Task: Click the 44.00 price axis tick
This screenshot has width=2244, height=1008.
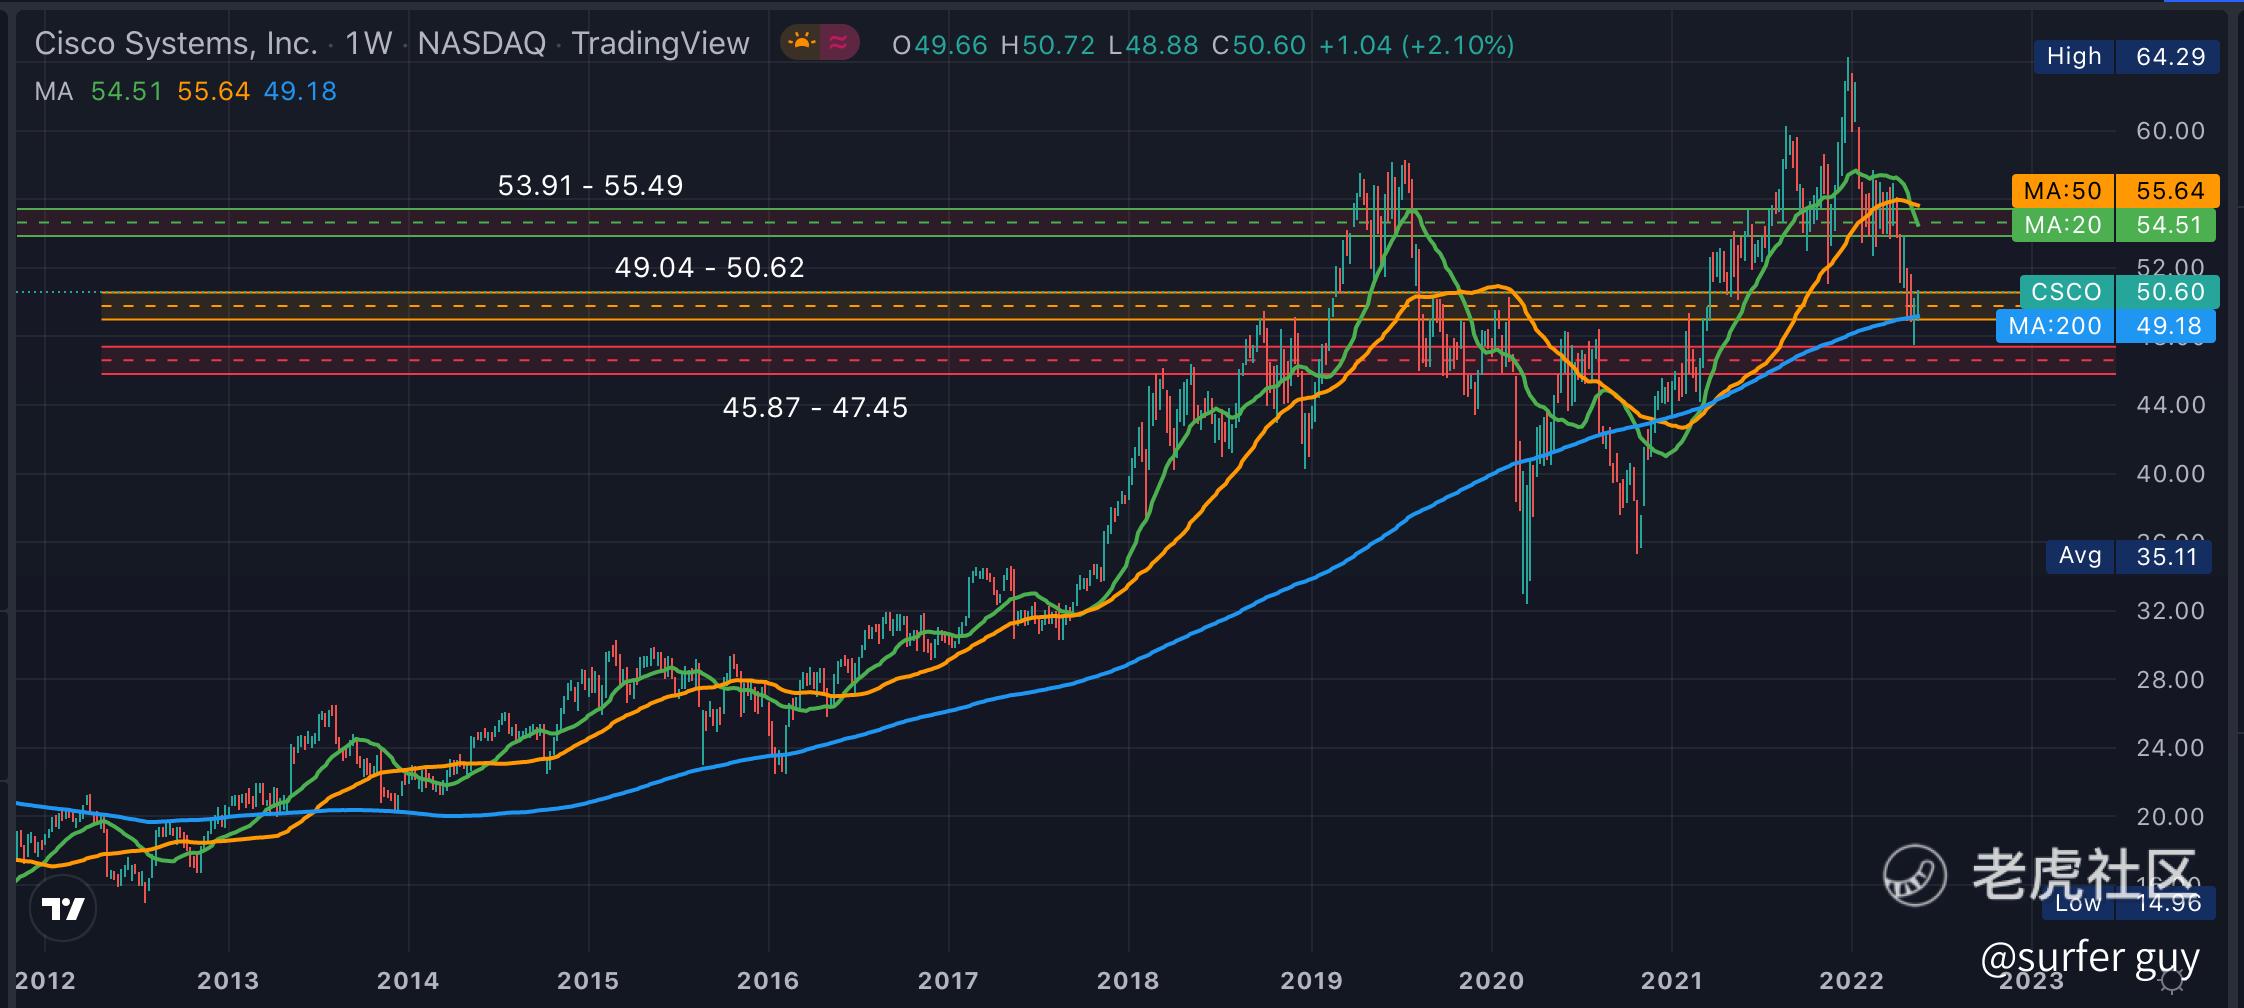Action: (x=2170, y=405)
